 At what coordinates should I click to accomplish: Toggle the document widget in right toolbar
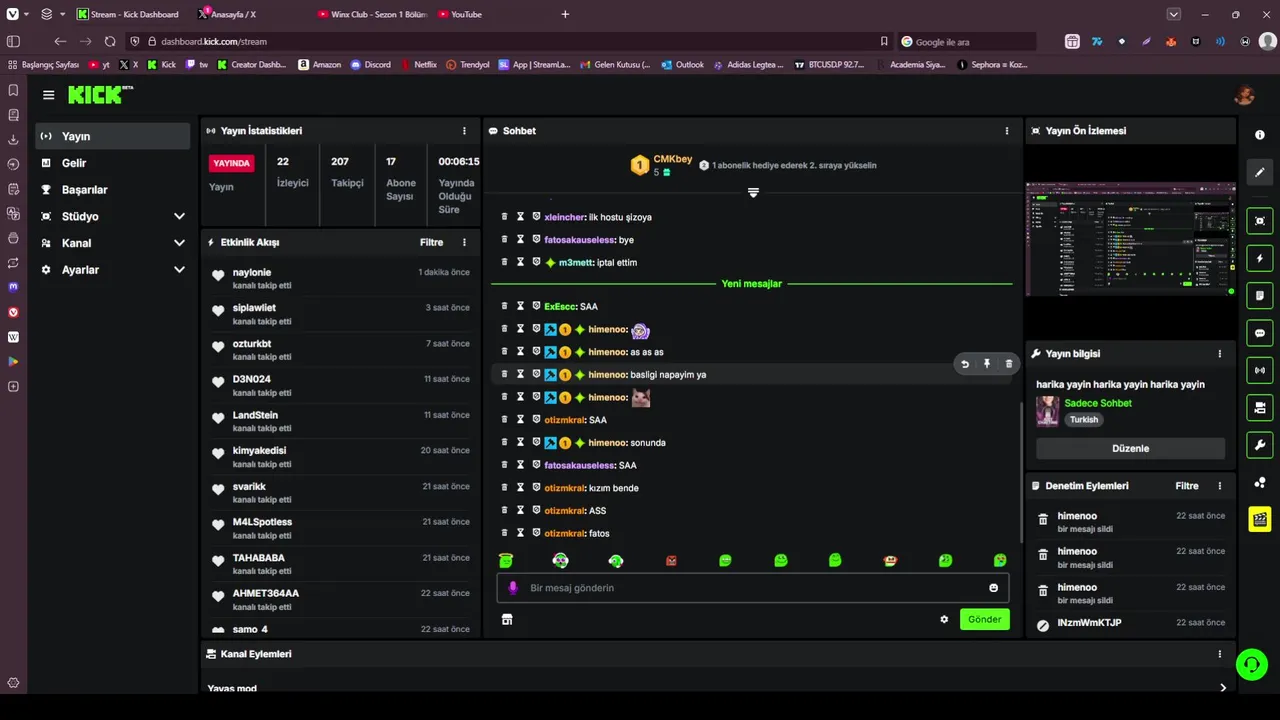click(1260, 295)
